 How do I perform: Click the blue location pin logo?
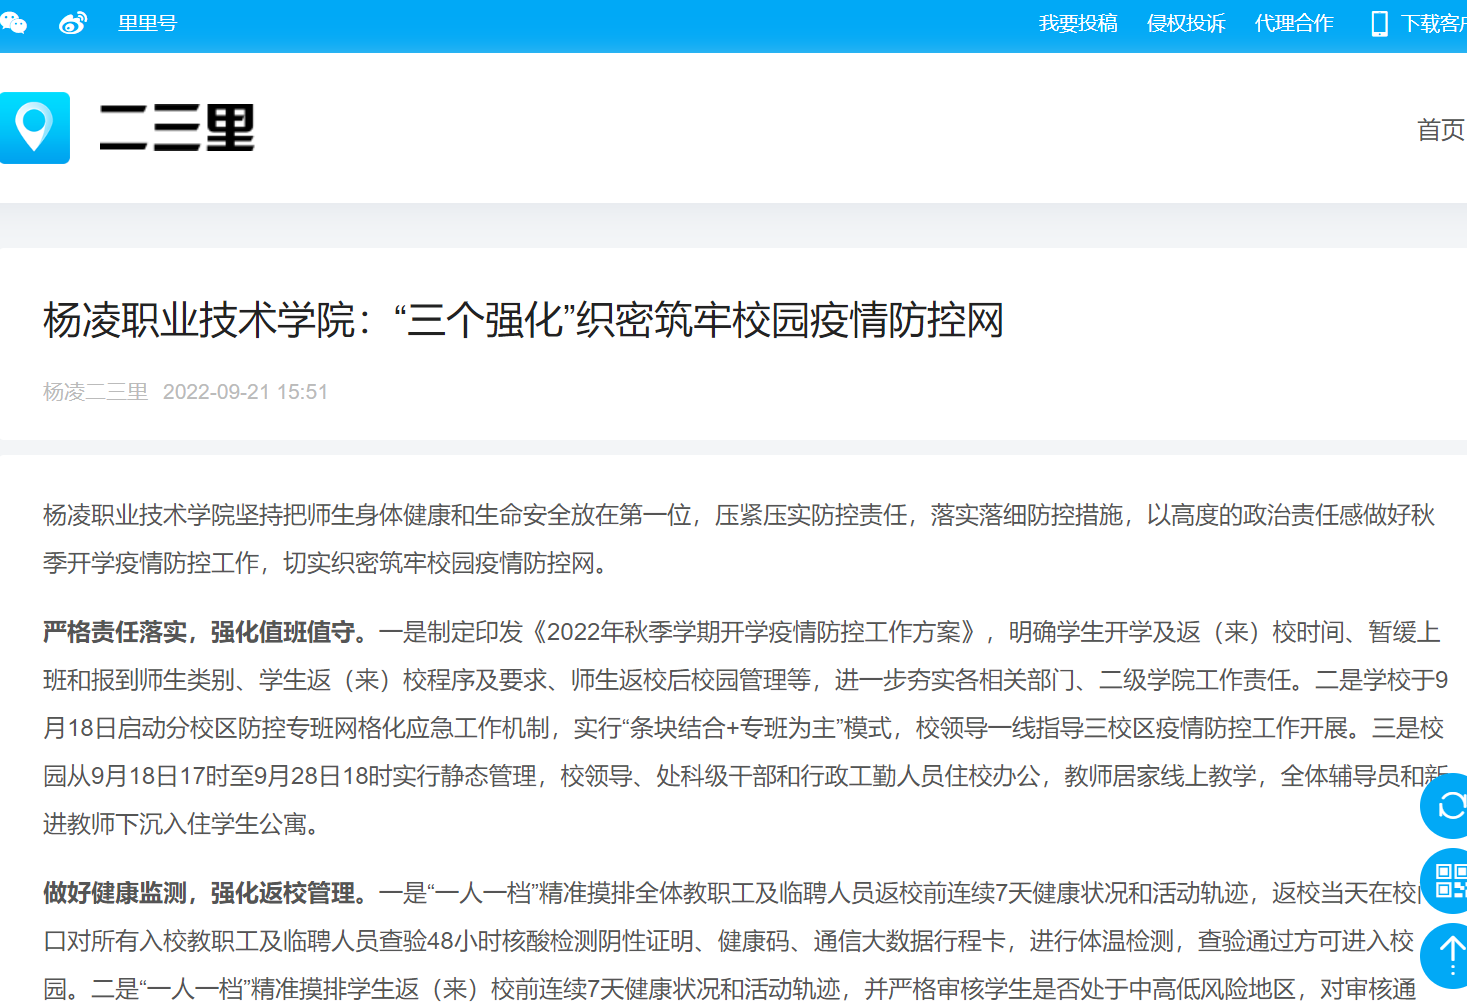pos(35,128)
